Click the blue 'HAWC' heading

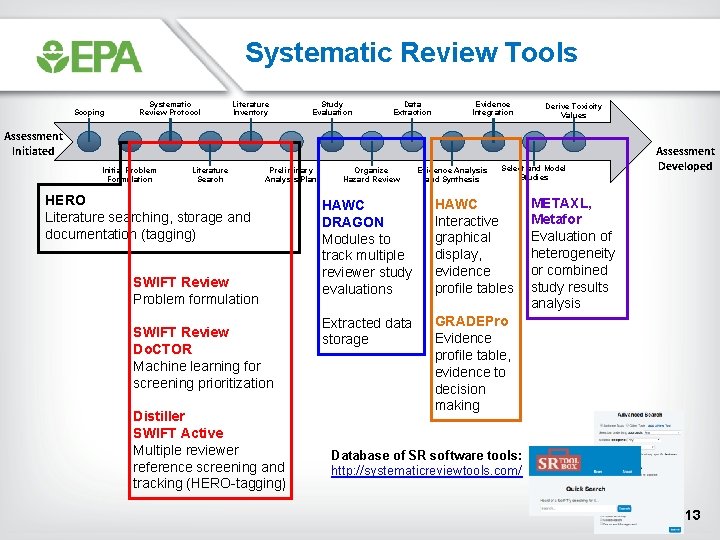click(343, 205)
